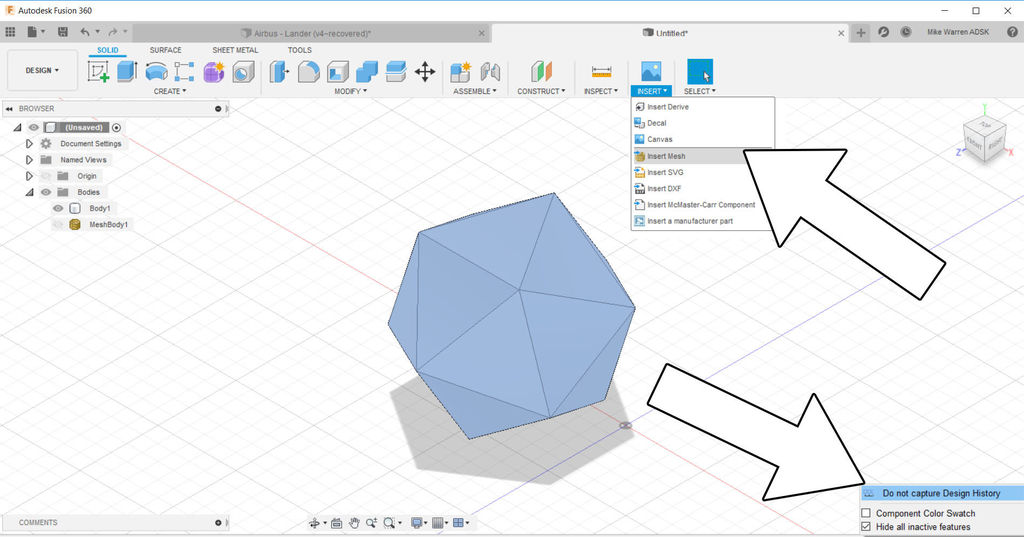This screenshot has height=537, width=1024.
Task: Select the Create Form tool
Action: click(x=214, y=71)
